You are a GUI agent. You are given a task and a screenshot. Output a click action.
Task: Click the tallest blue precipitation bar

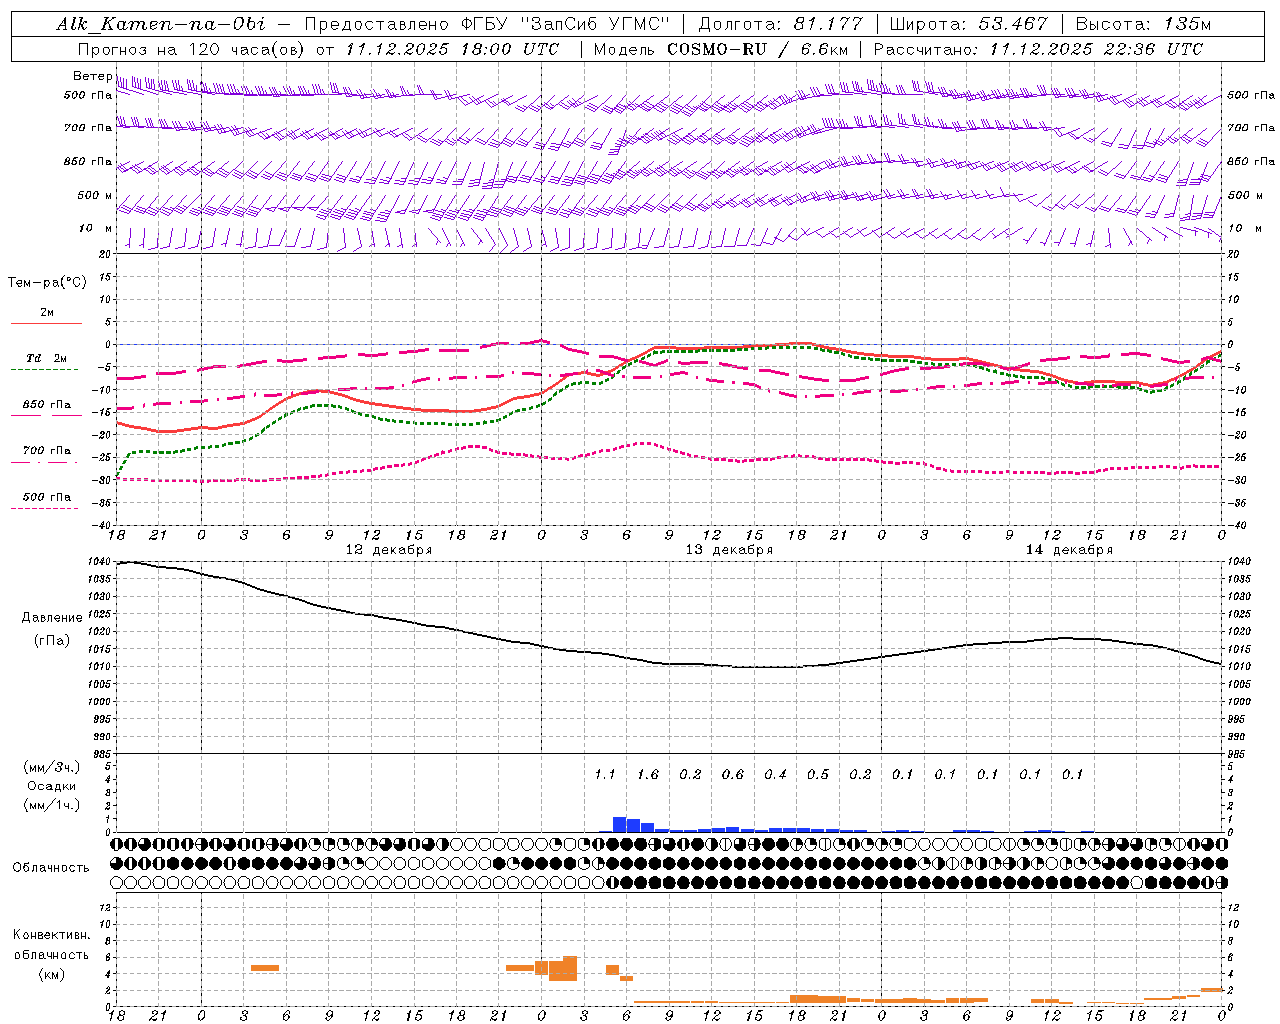pyautogui.click(x=619, y=824)
